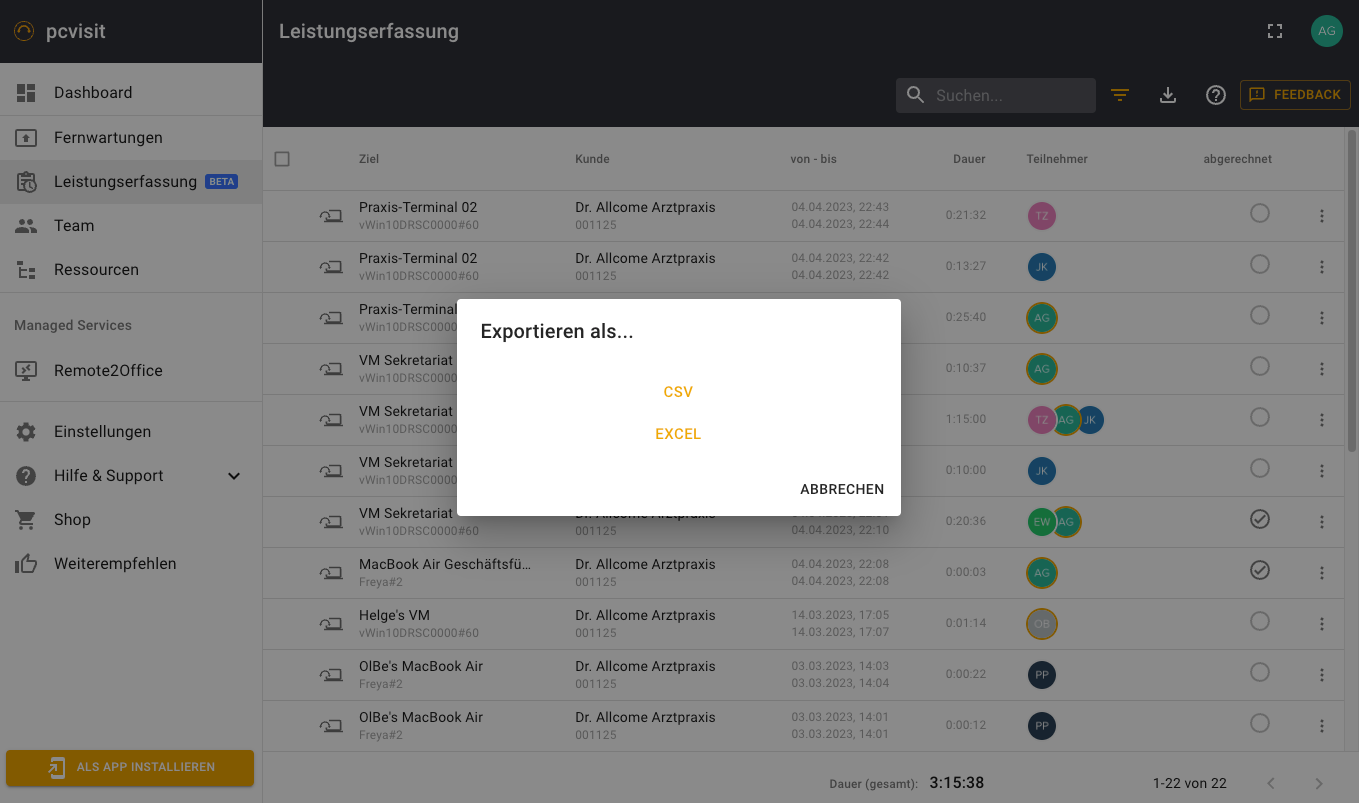Open the Einstellungen gear icon
1359x803 pixels.
pyautogui.click(x=26, y=432)
